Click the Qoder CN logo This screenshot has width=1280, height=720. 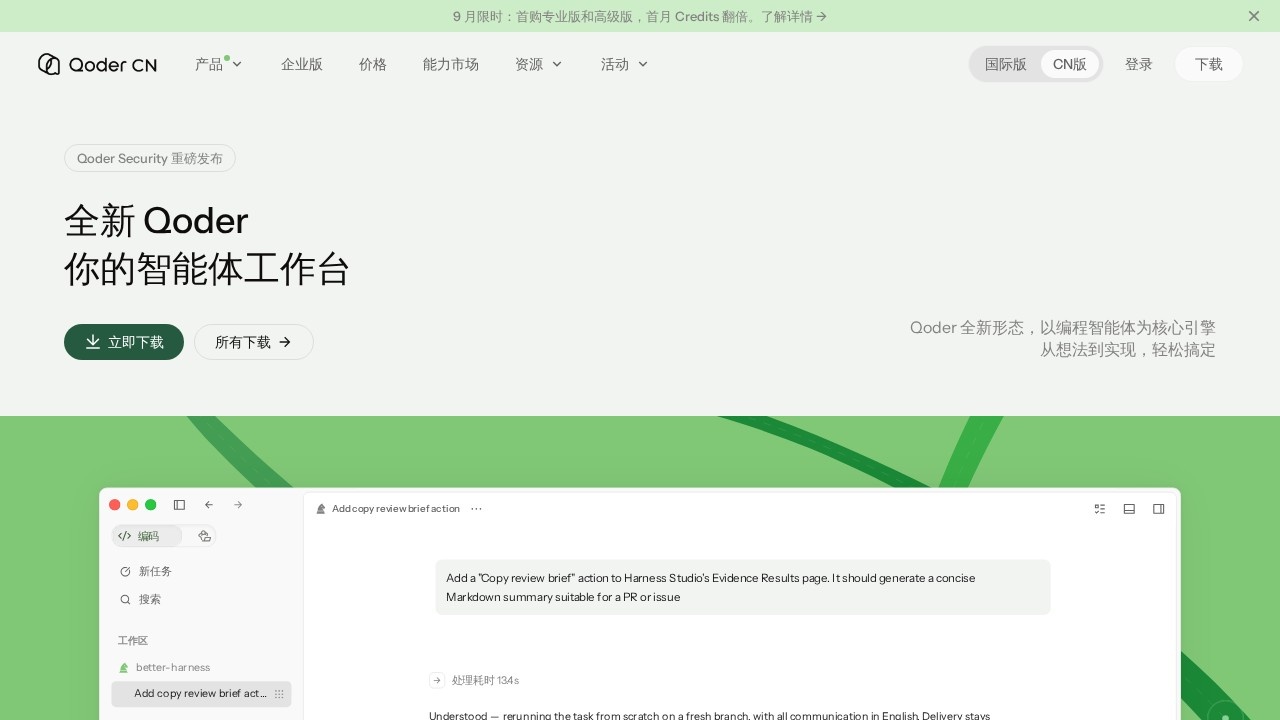[97, 64]
